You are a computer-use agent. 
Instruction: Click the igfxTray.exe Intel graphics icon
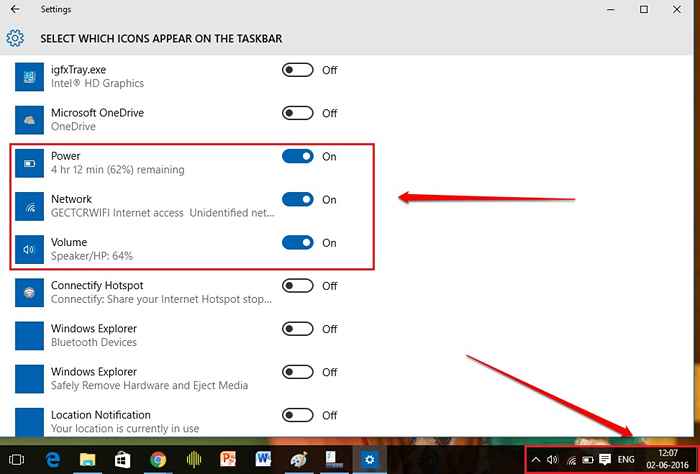pyautogui.click(x=29, y=77)
